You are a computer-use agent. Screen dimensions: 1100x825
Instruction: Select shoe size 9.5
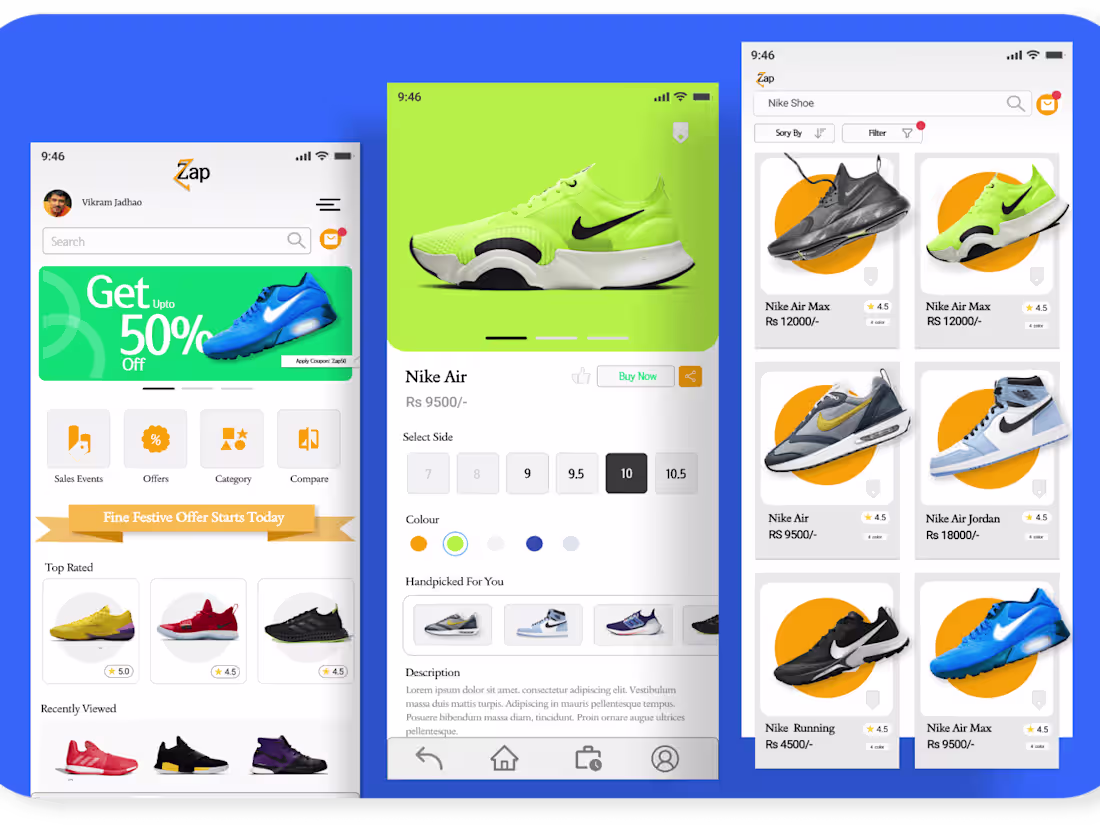coord(577,474)
